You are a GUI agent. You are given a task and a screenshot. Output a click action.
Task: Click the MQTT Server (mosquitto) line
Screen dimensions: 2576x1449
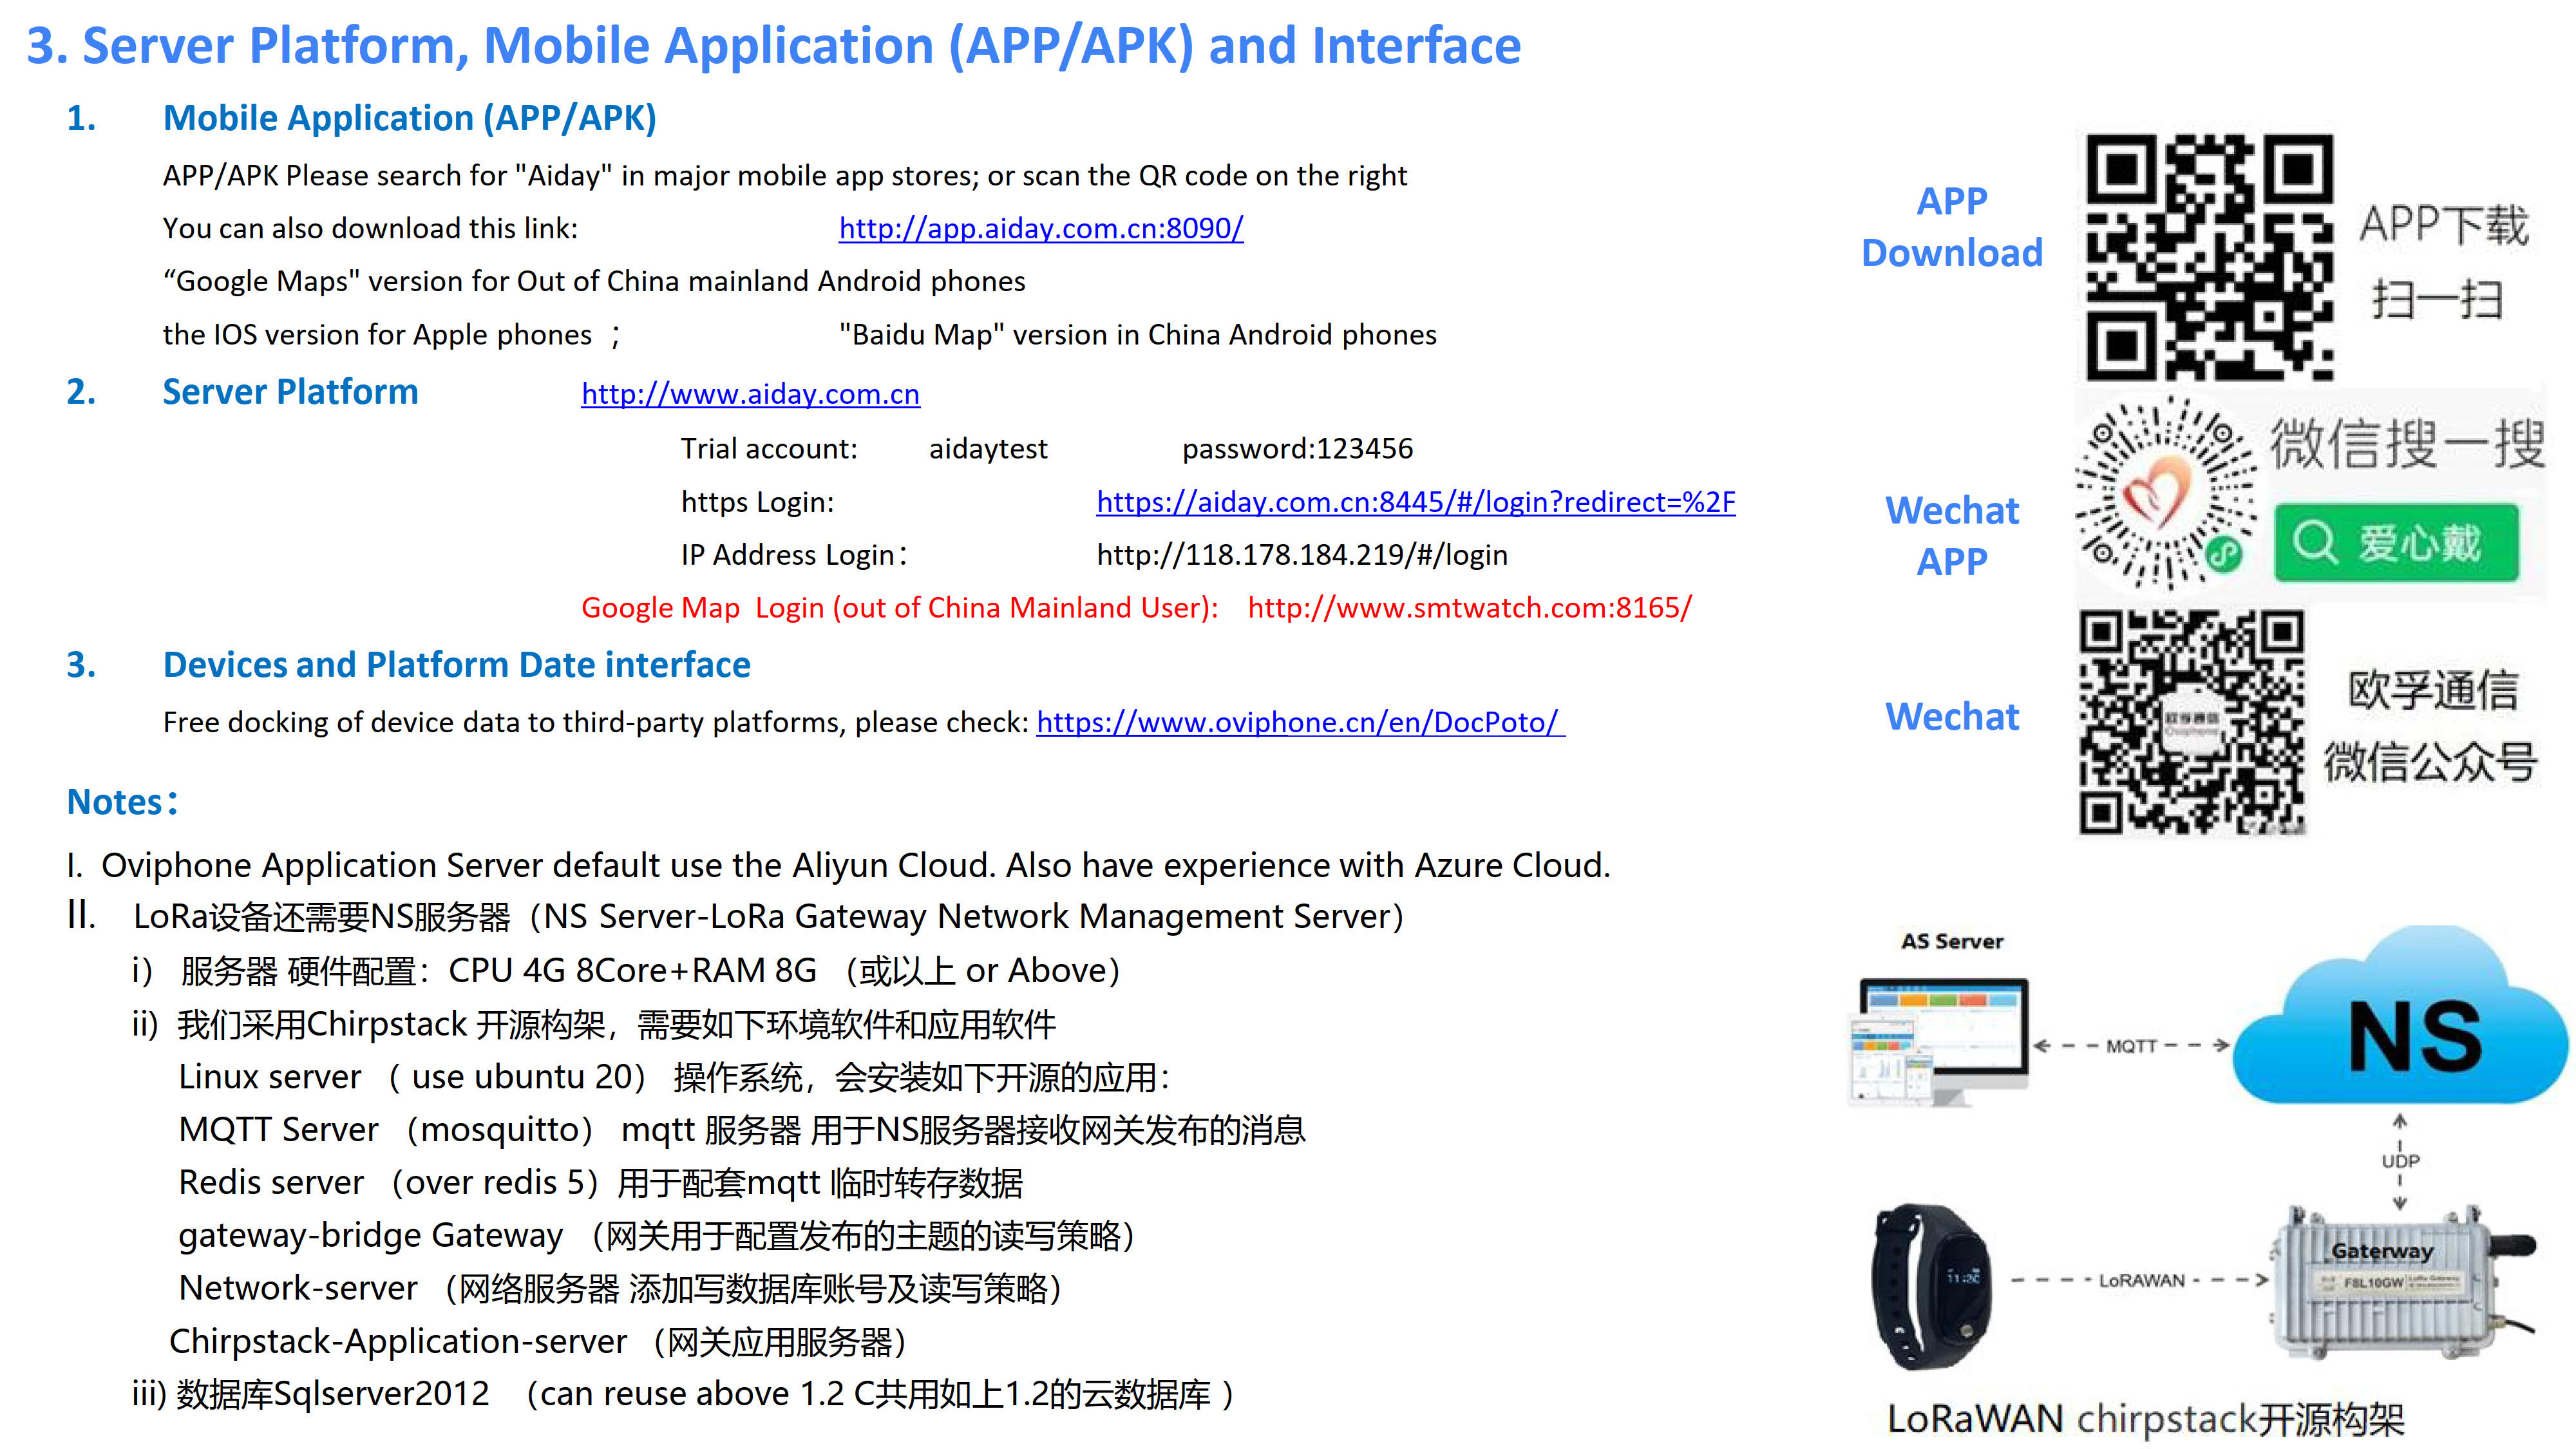click(742, 1130)
